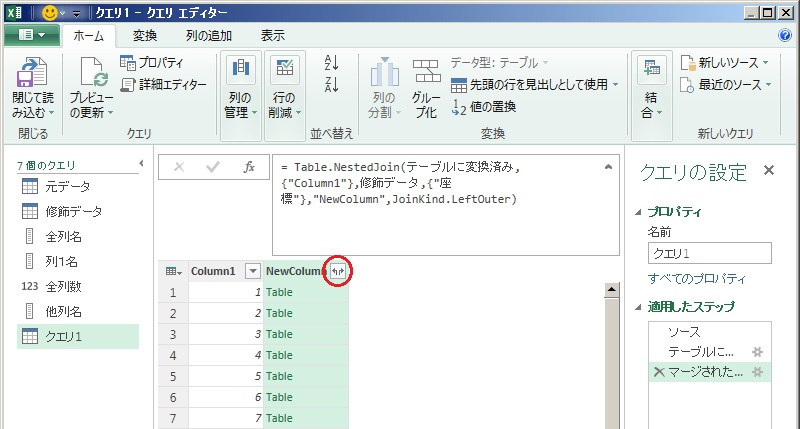
Task: Open the プロパティ ribbon command
Action: click(x=152, y=62)
